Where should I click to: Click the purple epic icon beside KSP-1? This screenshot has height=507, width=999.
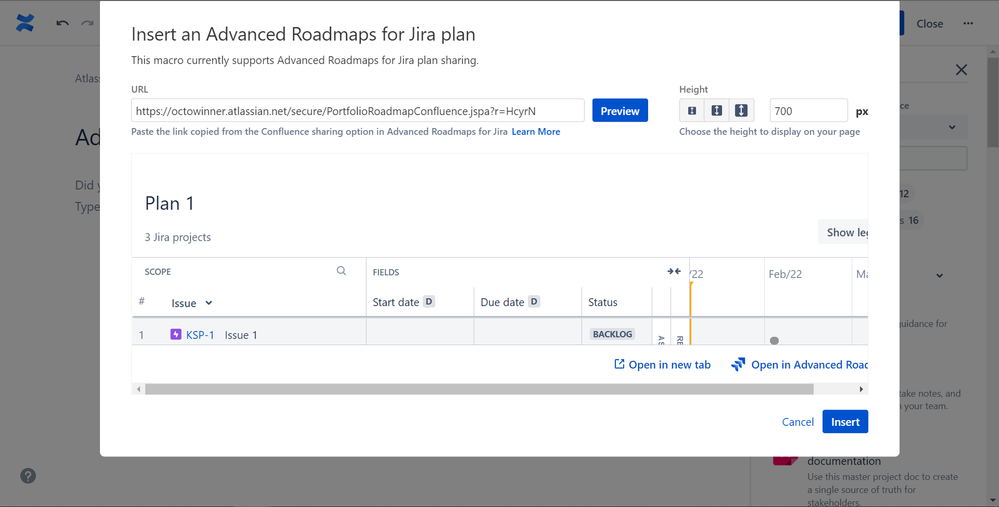(x=176, y=334)
